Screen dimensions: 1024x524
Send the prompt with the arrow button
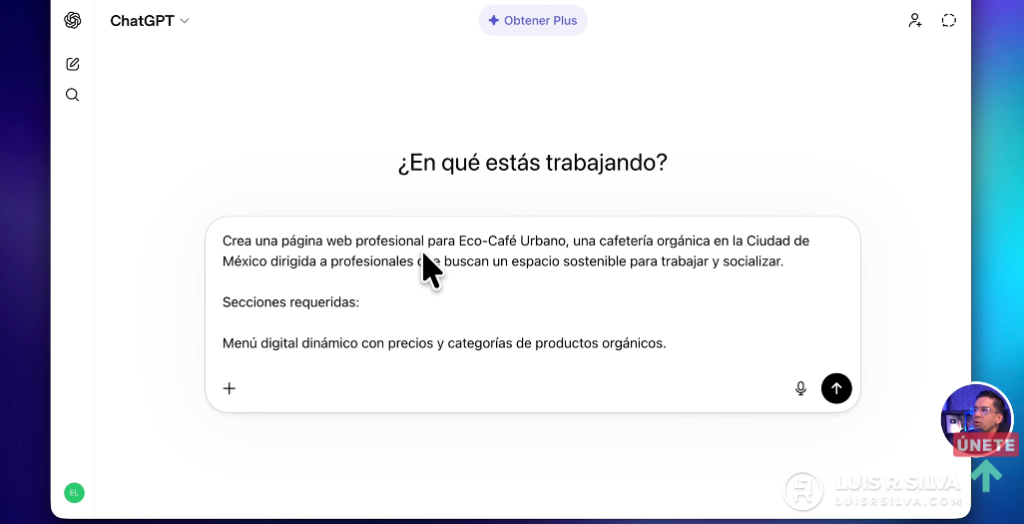click(x=836, y=389)
